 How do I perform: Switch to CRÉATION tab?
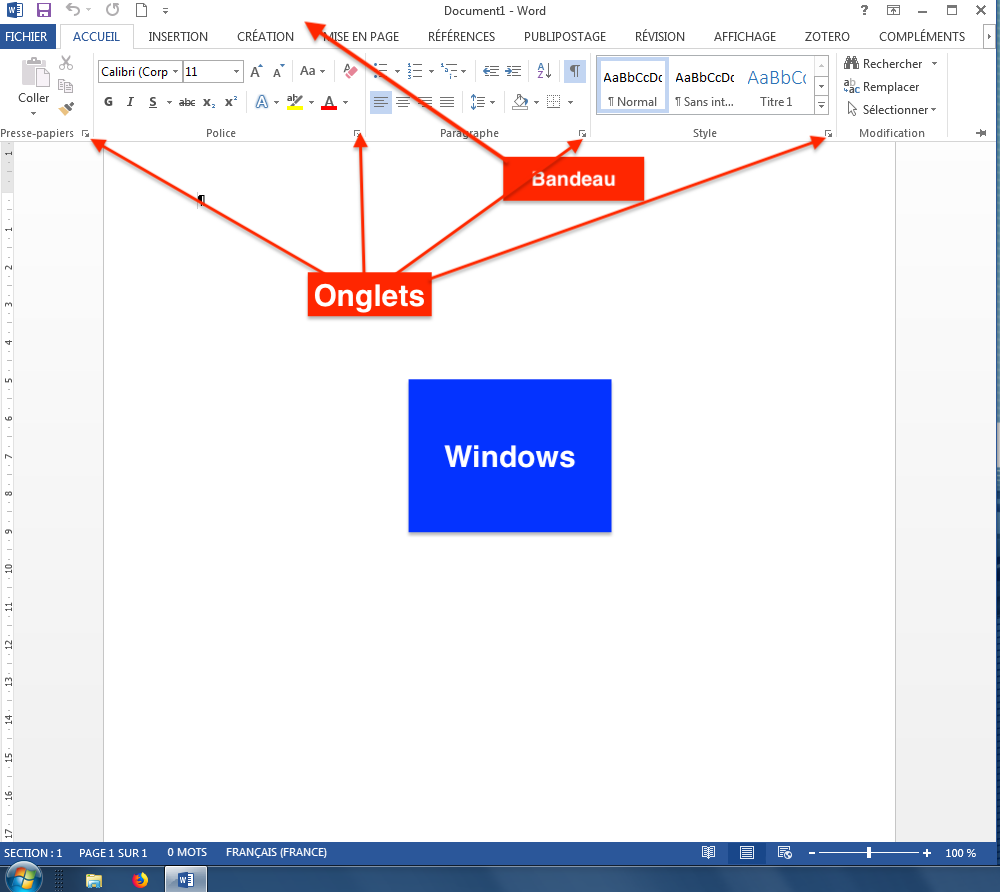(x=265, y=36)
